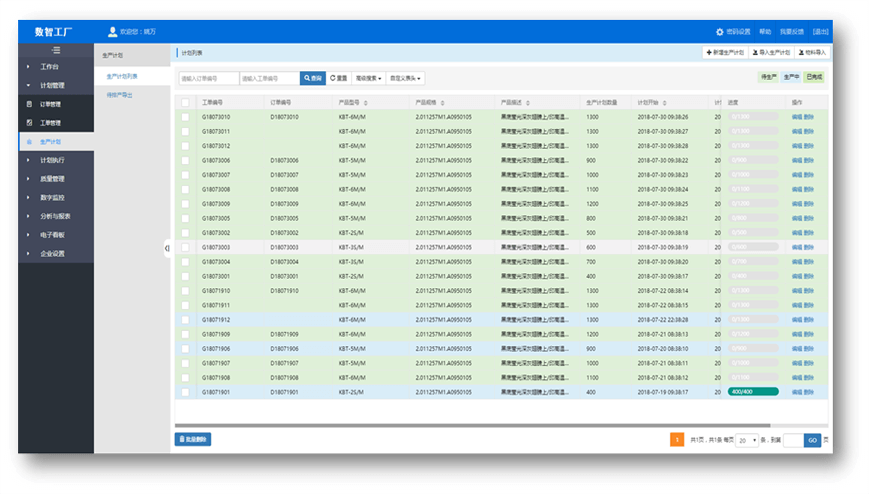Click the 编辑 edit link for row G18071901
Viewport: 869px width, 494px height.
(x=796, y=392)
